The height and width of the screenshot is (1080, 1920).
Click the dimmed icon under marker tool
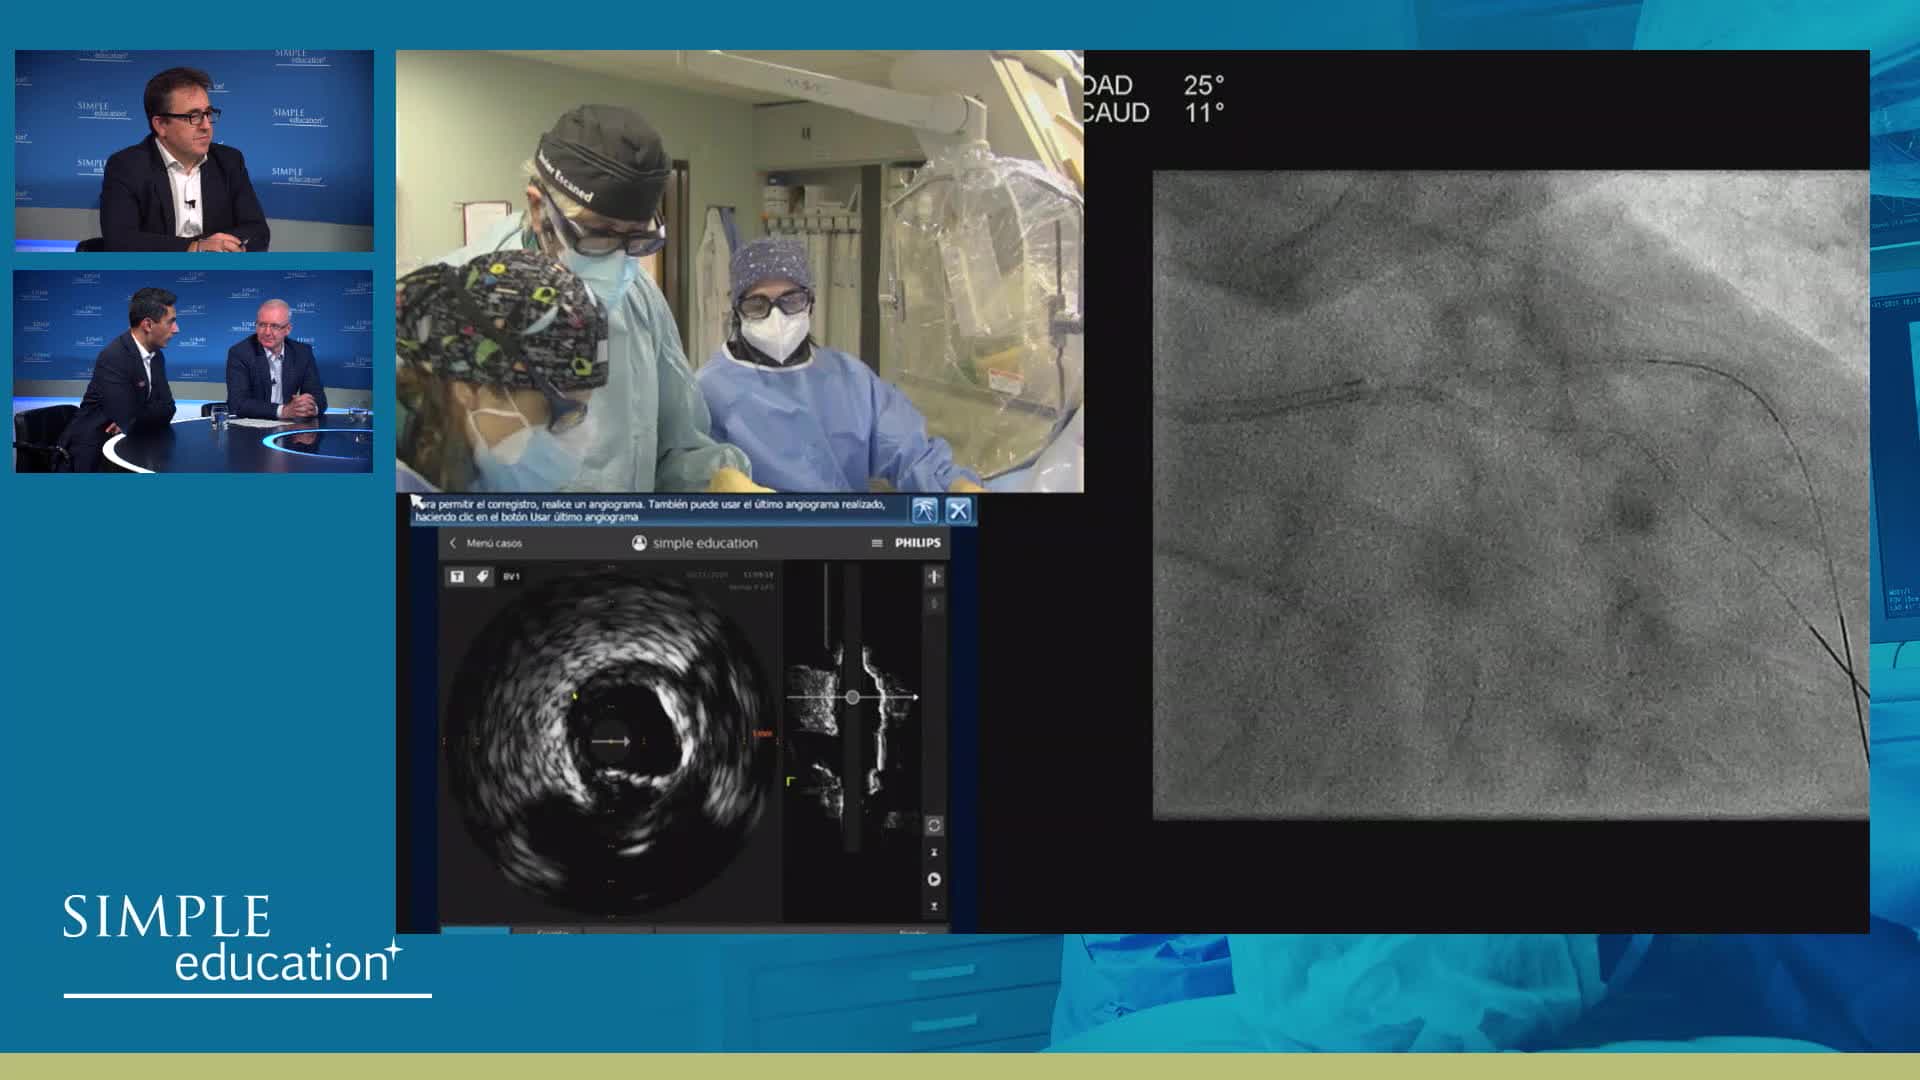pyautogui.click(x=934, y=603)
